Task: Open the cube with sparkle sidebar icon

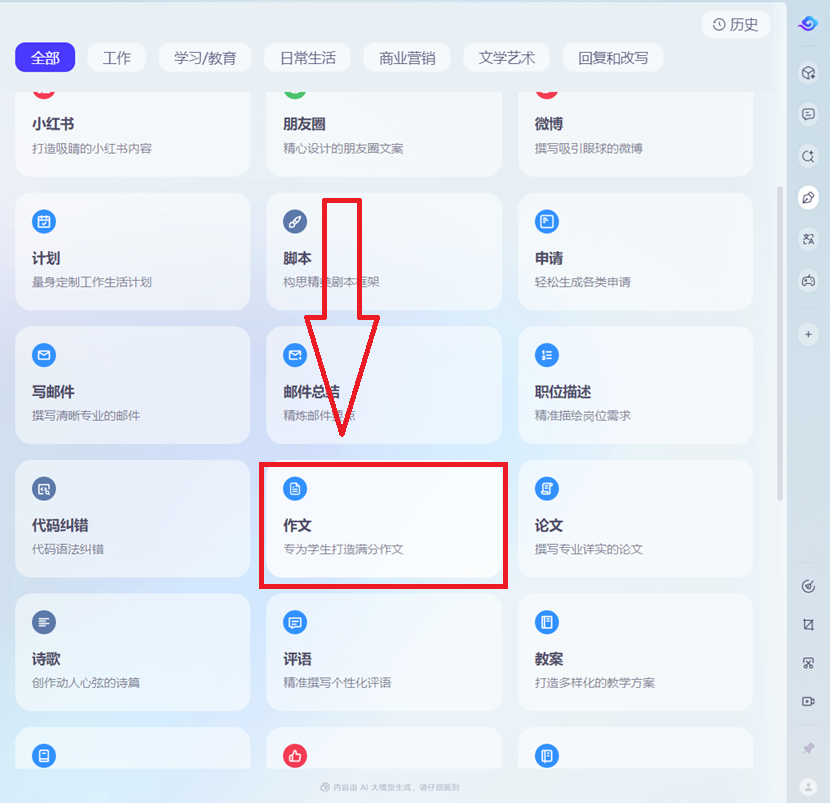Action: [808, 73]
